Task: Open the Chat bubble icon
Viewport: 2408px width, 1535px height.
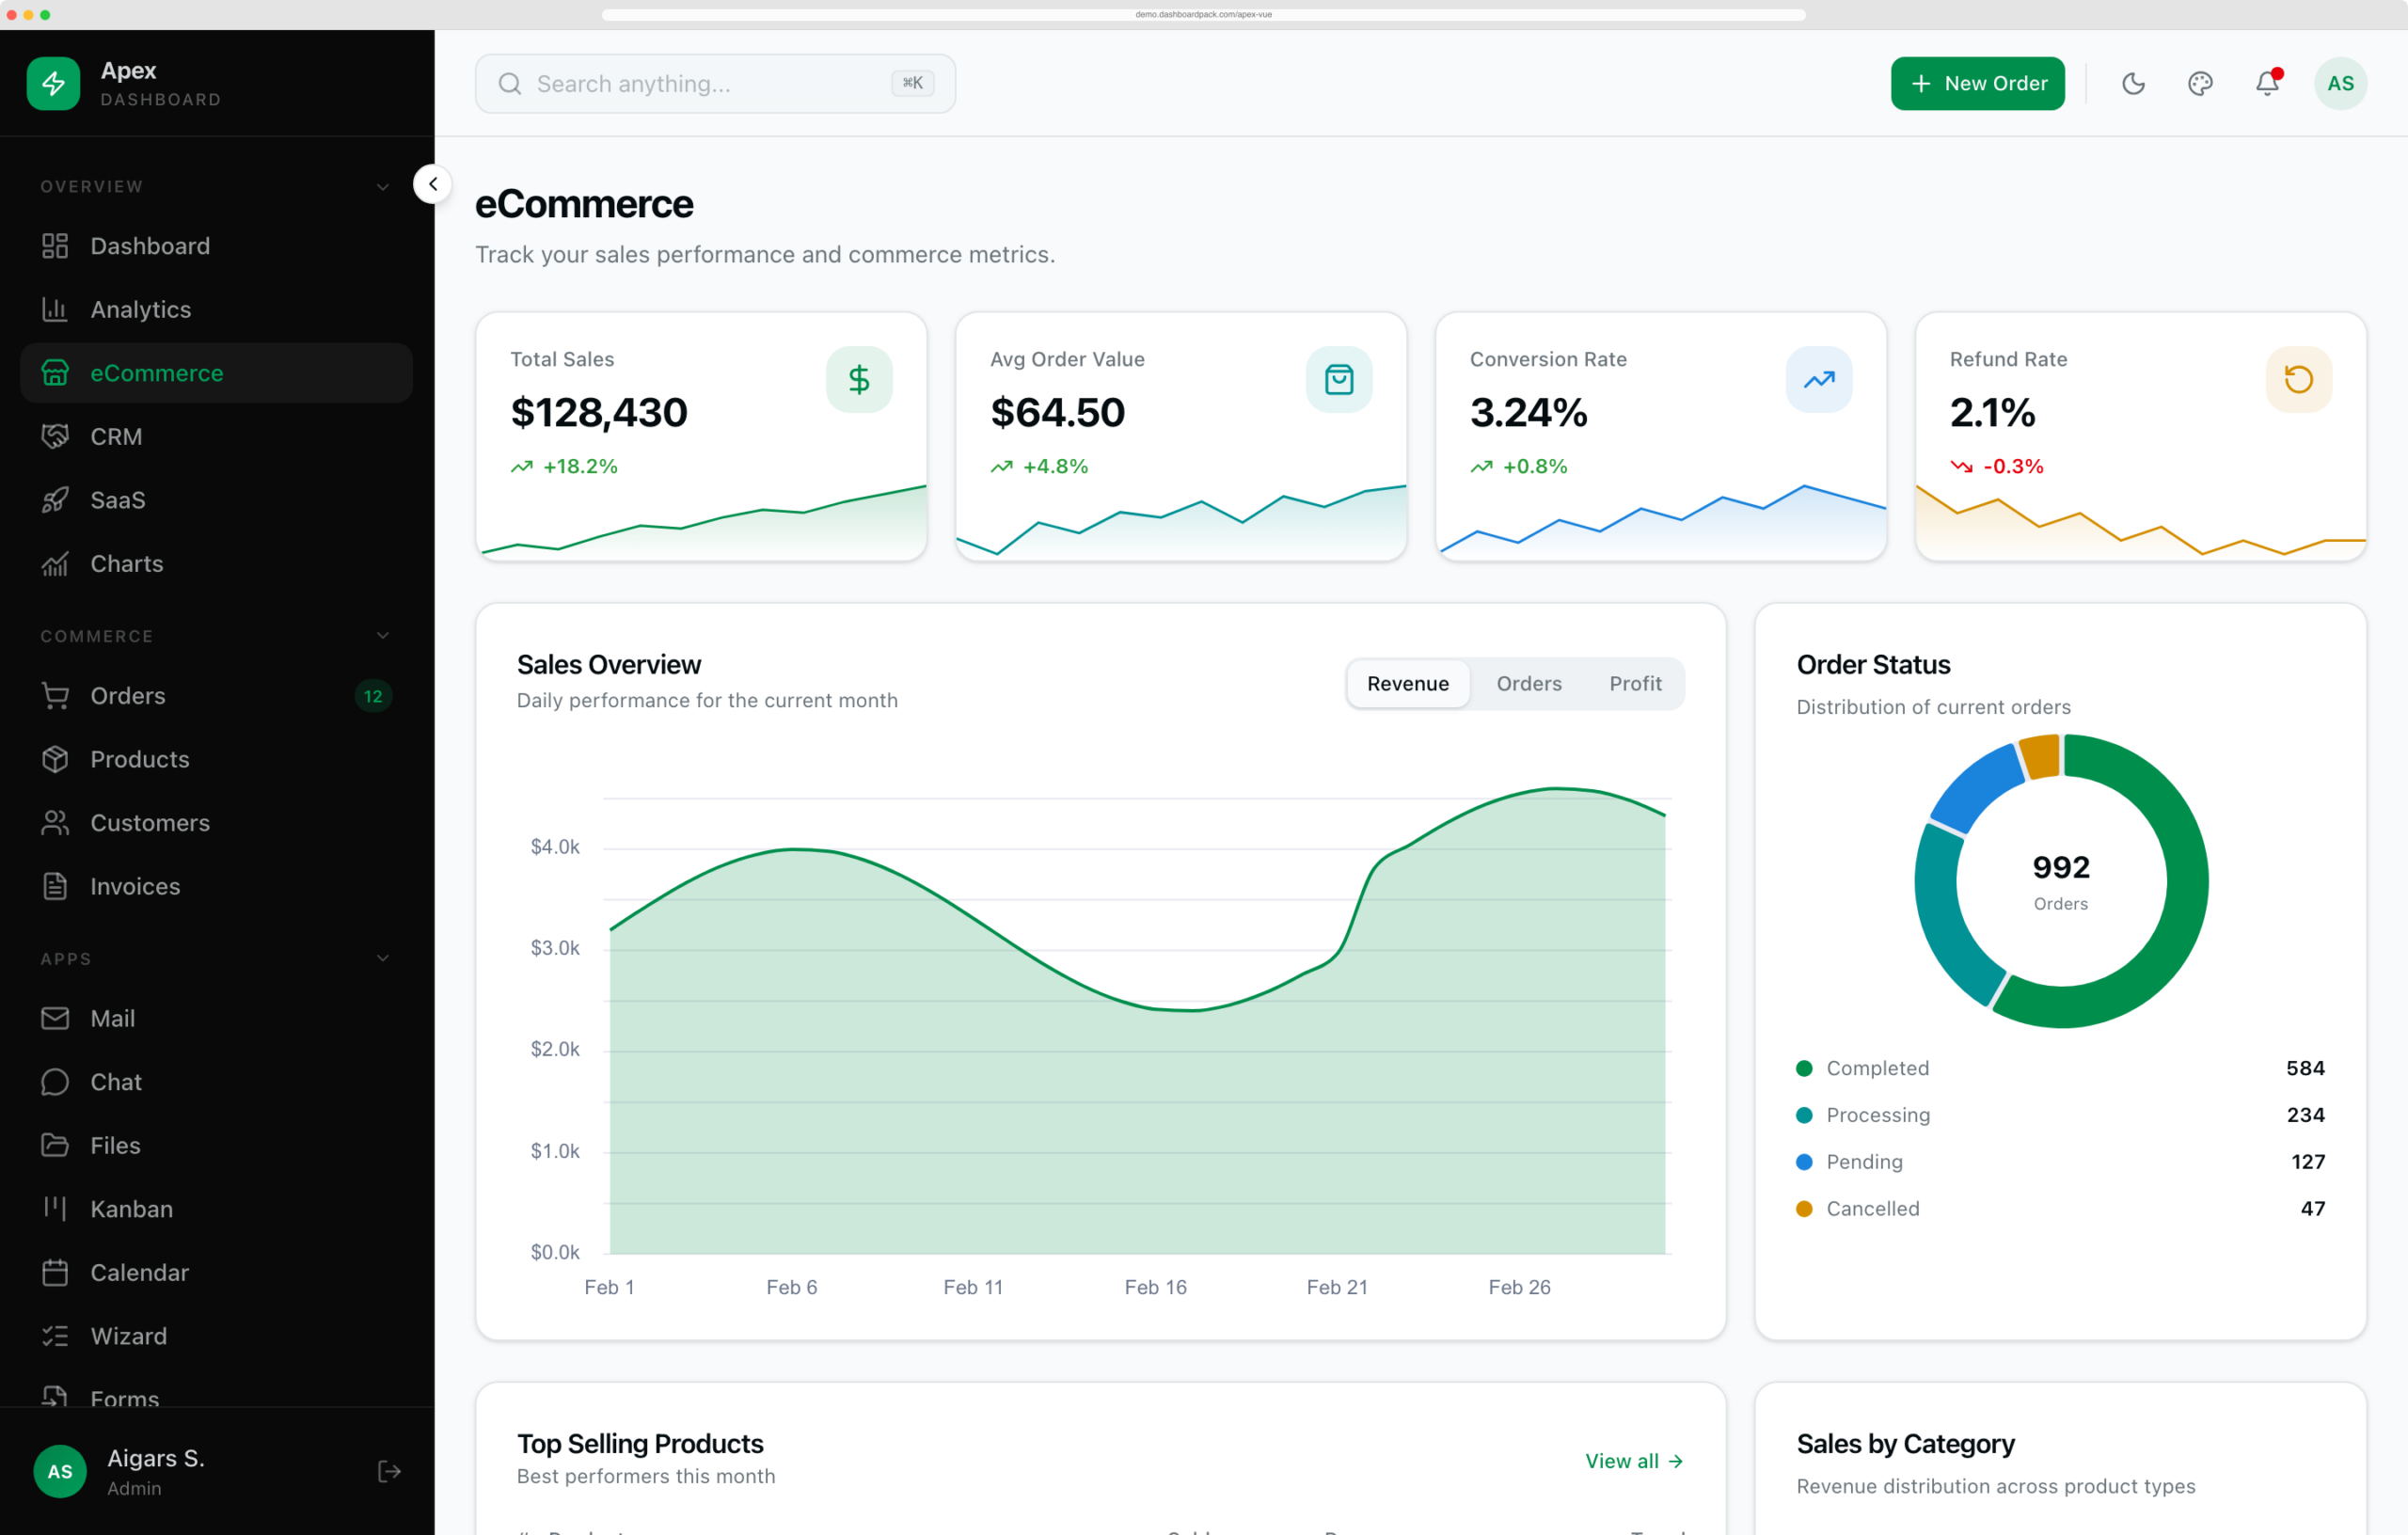Action: 55,1082
